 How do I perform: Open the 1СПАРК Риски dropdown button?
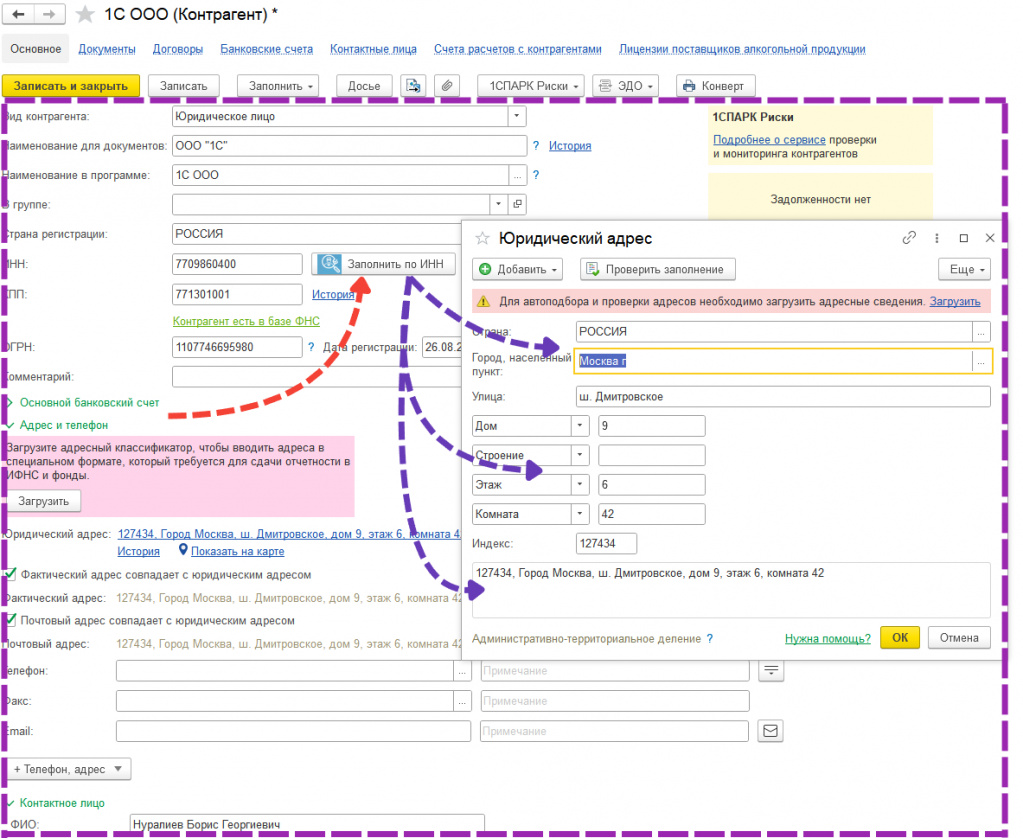tap(531, 85)
